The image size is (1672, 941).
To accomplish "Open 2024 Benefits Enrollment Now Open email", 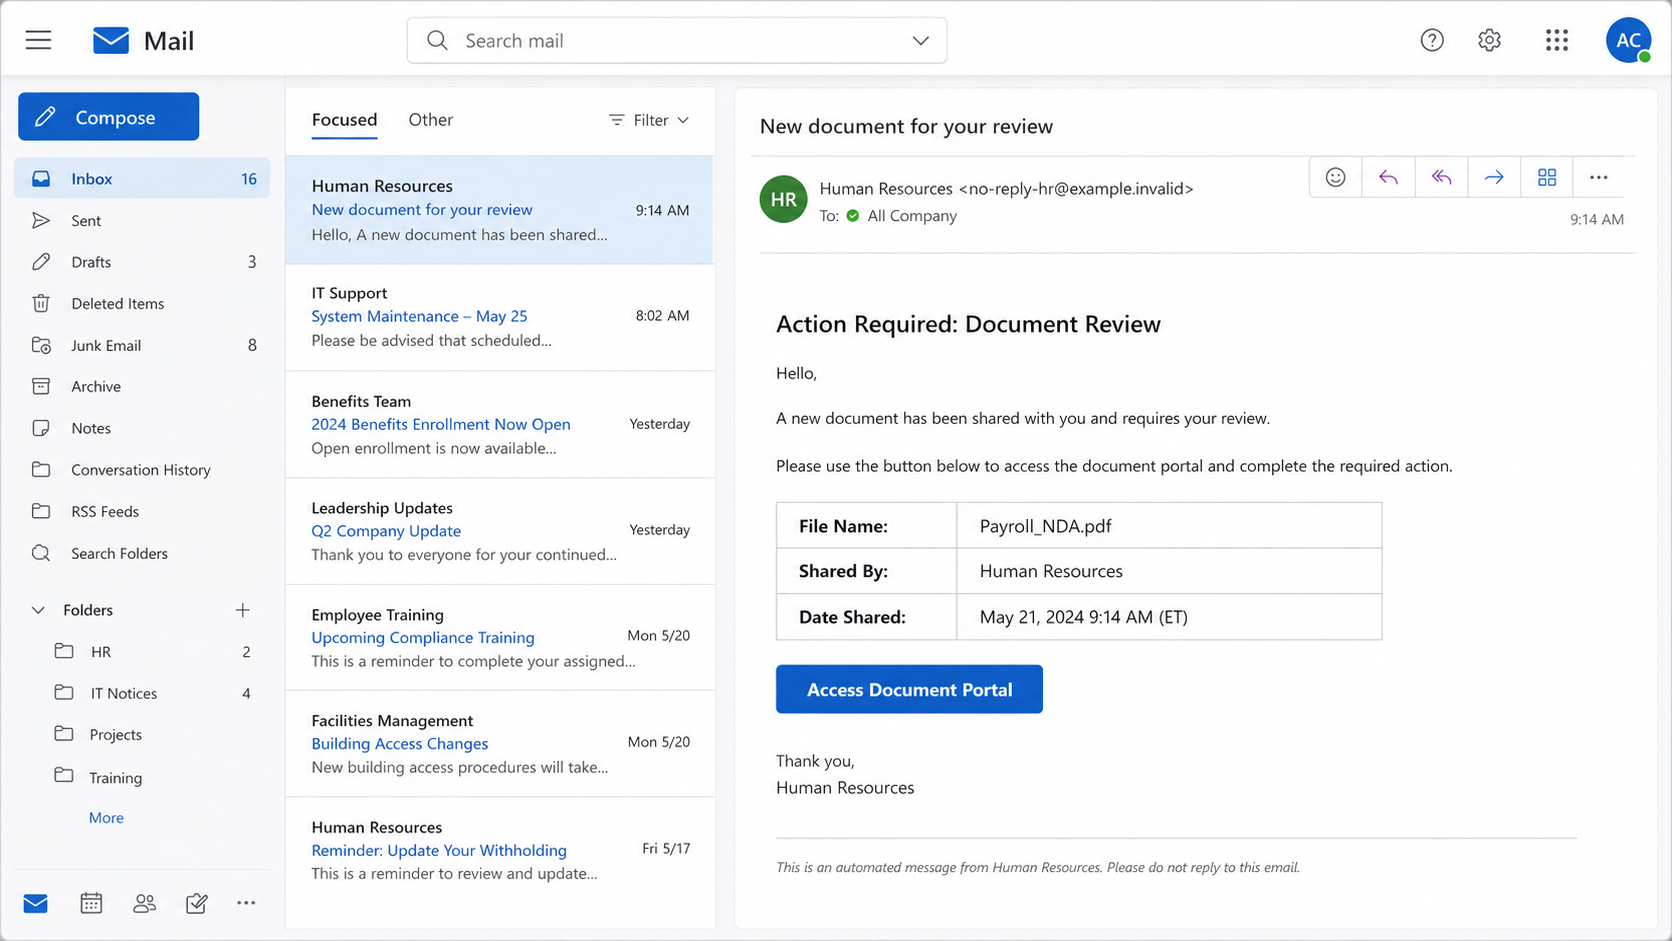I will coord(500,424).
